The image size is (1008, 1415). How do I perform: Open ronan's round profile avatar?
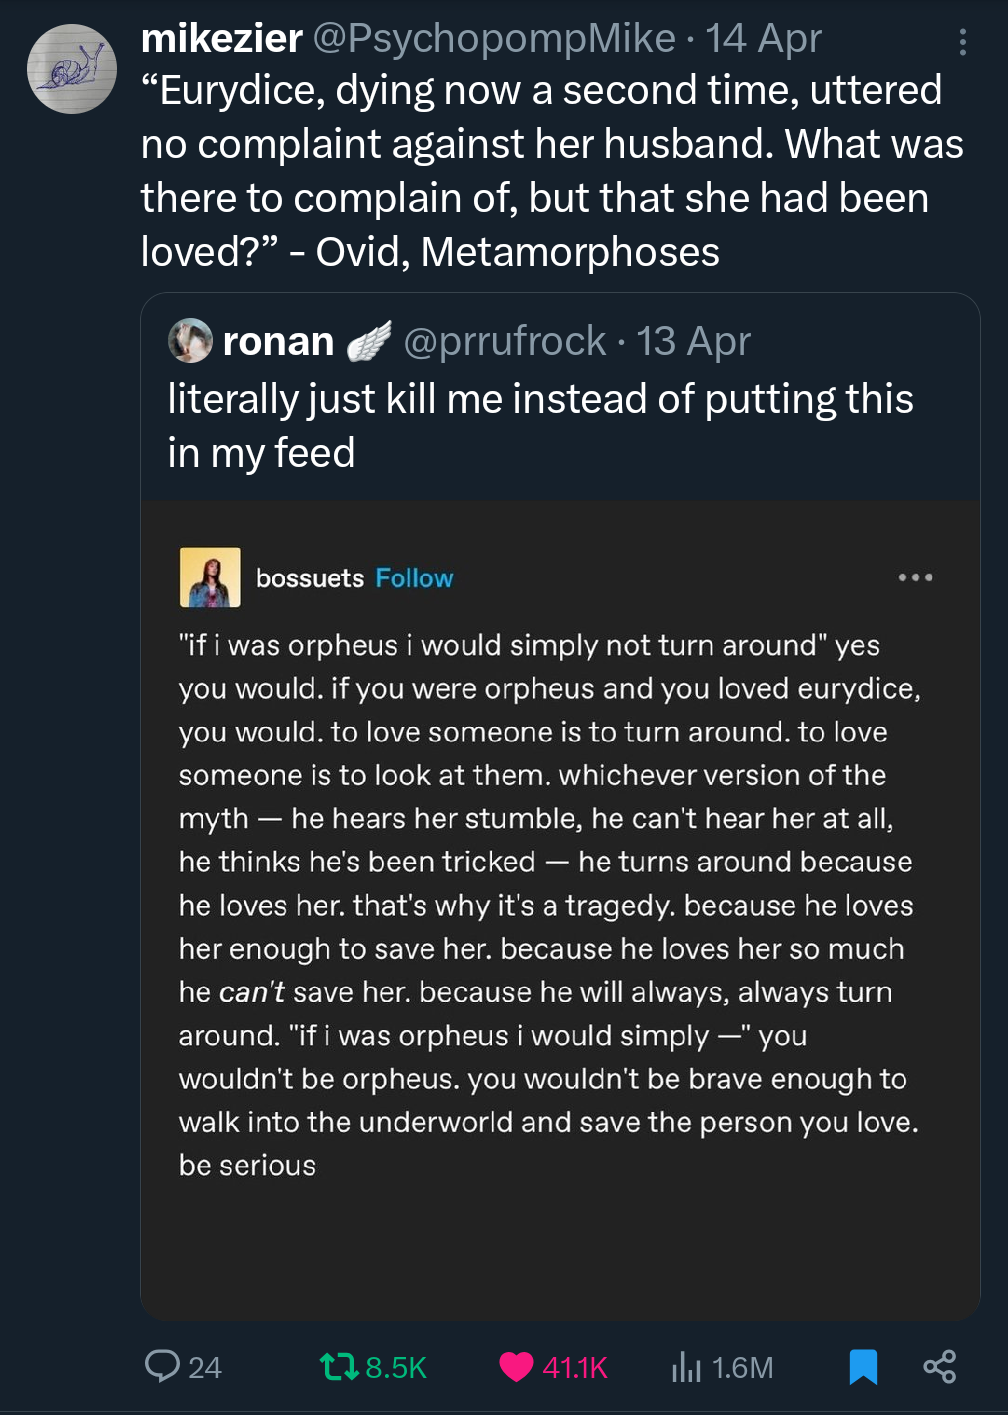190,341
